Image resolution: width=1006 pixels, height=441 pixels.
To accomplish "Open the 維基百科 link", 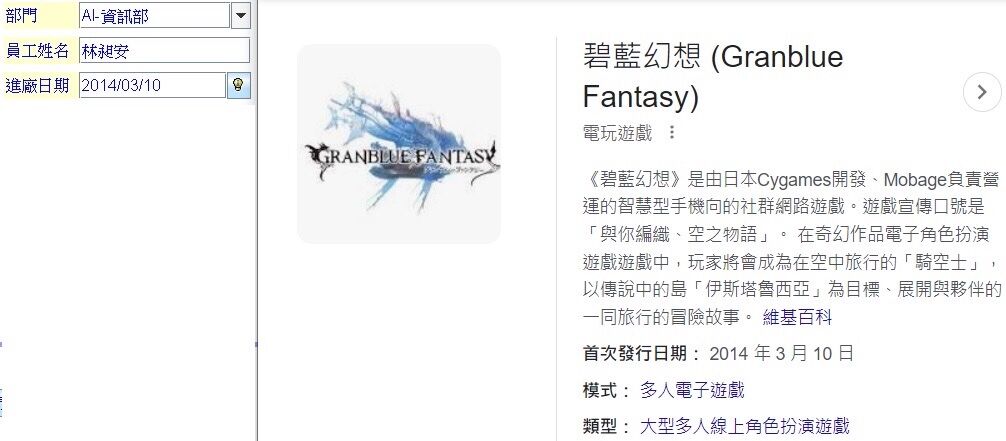I will coord(797,317).
